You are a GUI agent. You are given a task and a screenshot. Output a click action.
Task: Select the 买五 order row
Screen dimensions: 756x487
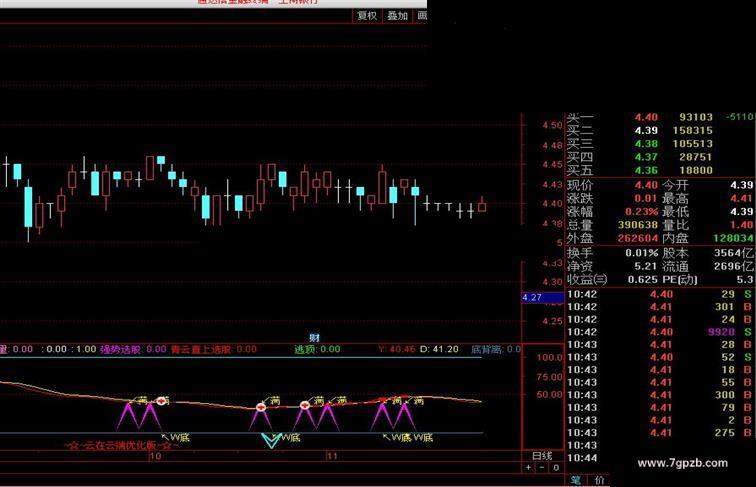click(x=639, y=170)
